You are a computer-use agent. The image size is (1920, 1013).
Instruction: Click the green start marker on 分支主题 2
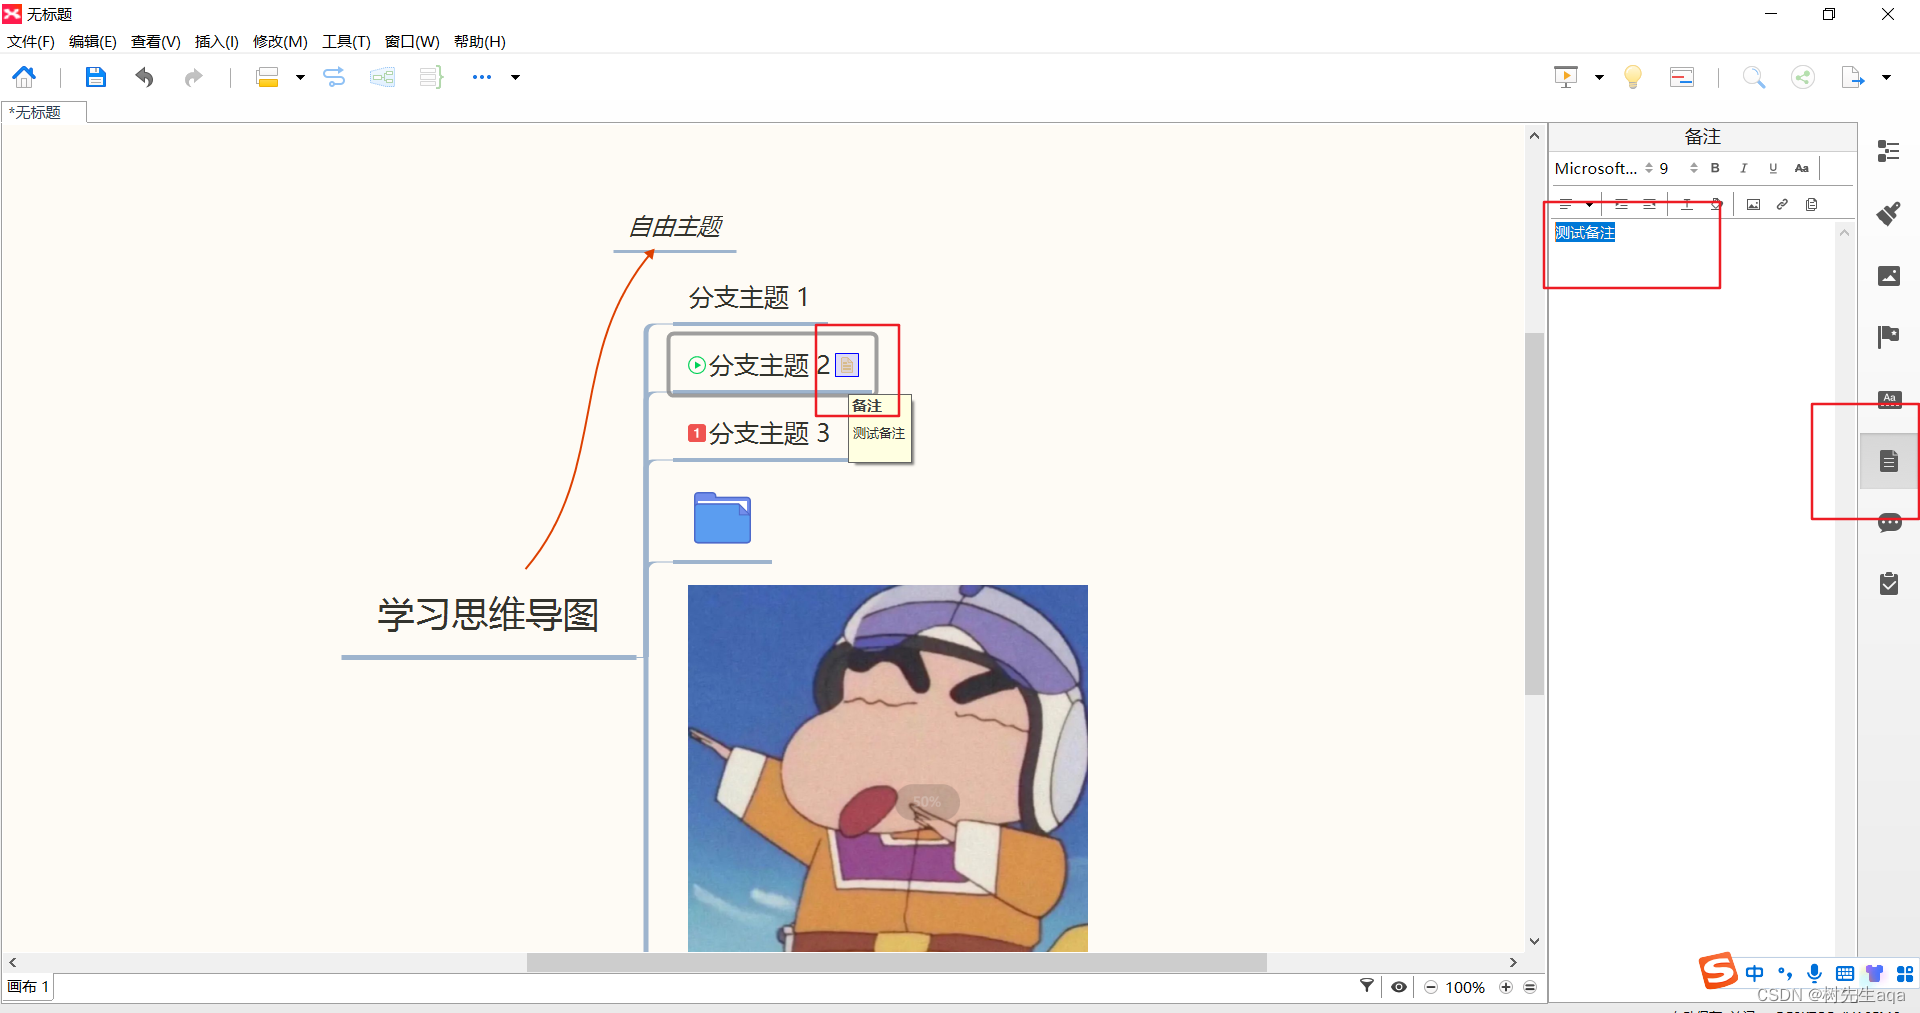coord(697,365)
